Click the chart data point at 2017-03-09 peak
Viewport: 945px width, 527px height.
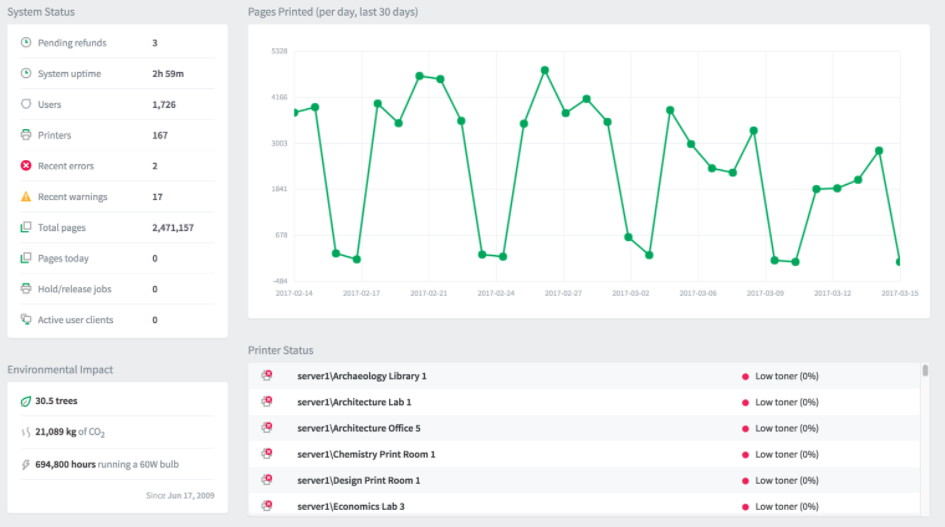(x=753, y=131)
